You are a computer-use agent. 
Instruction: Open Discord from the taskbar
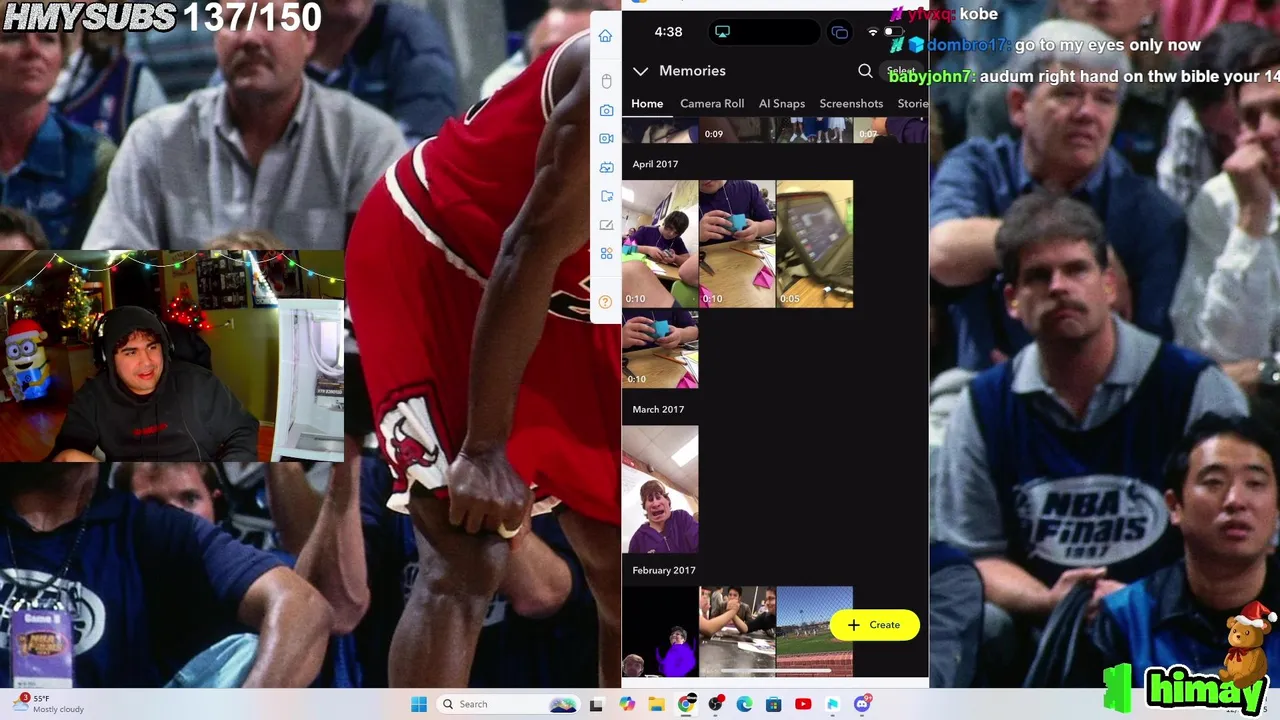point(862,704)
